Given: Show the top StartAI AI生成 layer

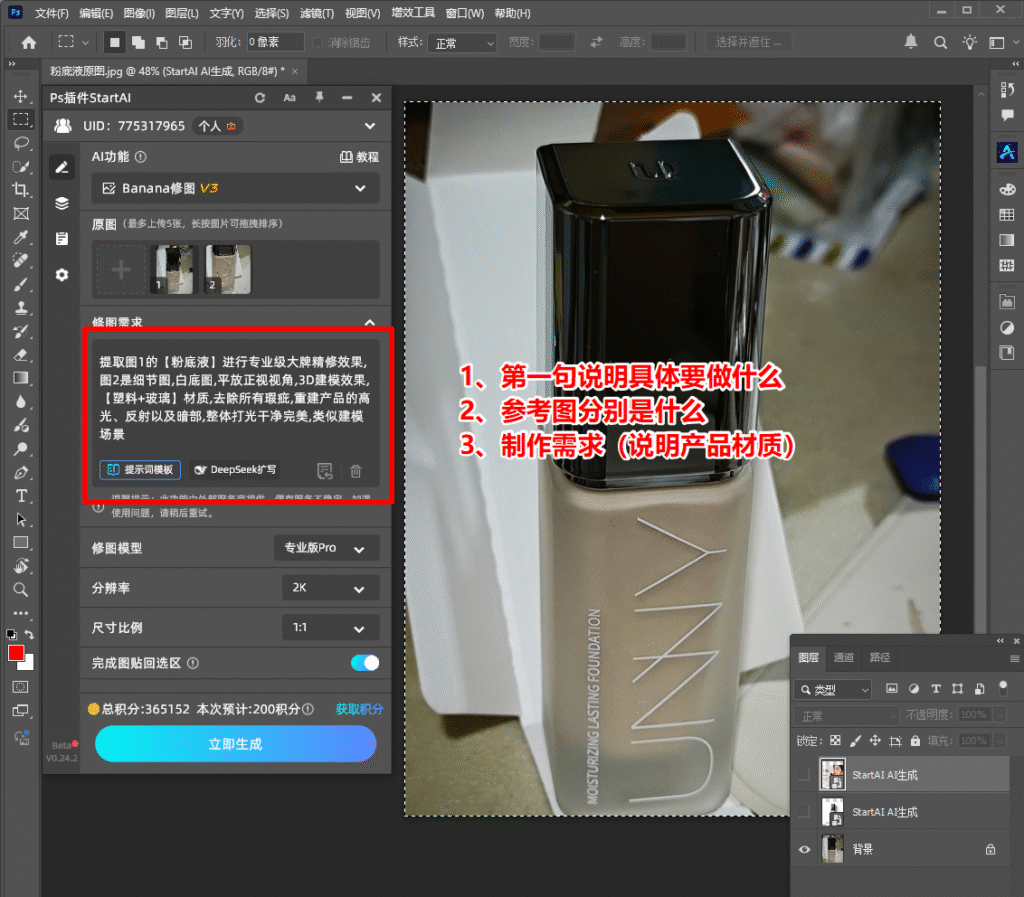Looking at the screenshot, I should click(x=804, y=775).
